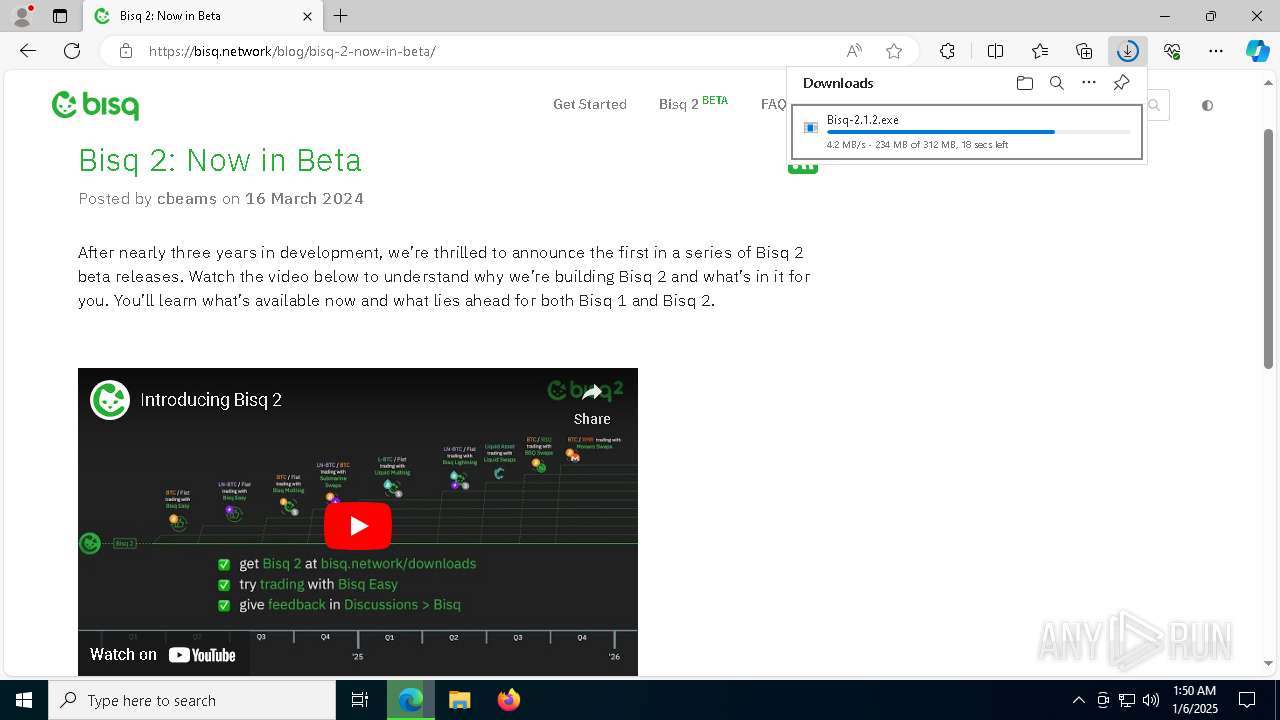The image size is (1280, 720).
Task: Toggle dark mode contrast icon
Action: pos(1207,105)
